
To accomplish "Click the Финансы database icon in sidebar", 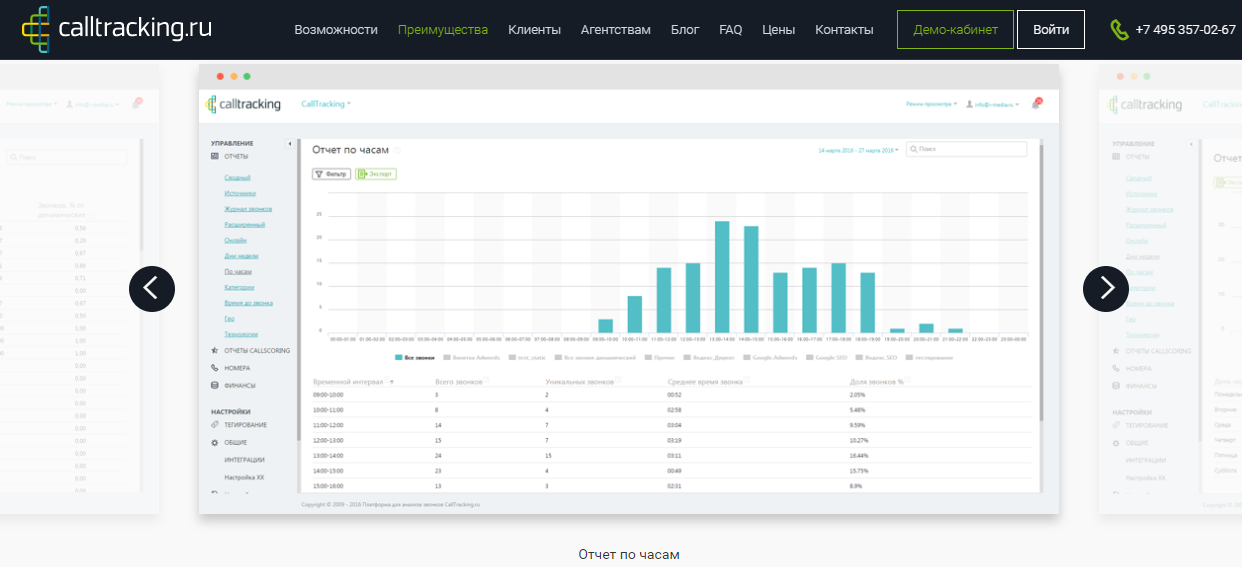I will 215,385.
